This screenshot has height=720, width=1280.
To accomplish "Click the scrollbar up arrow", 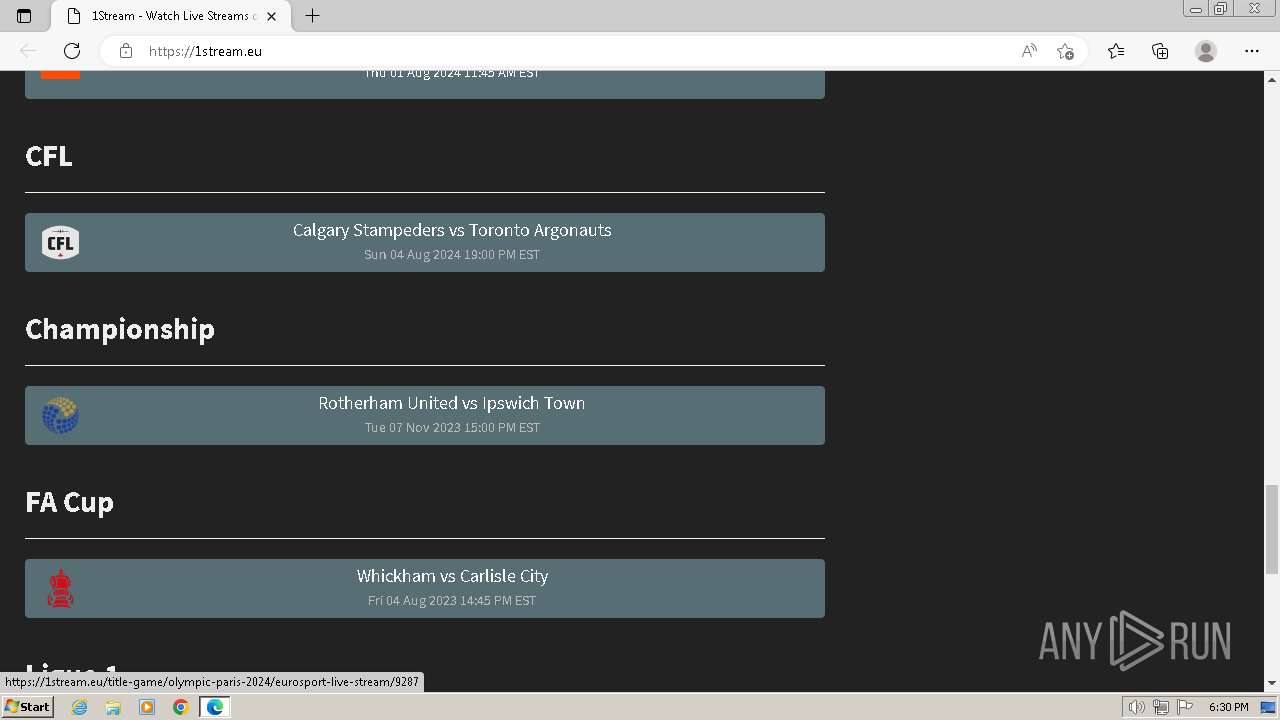I will coord(1272,78).
